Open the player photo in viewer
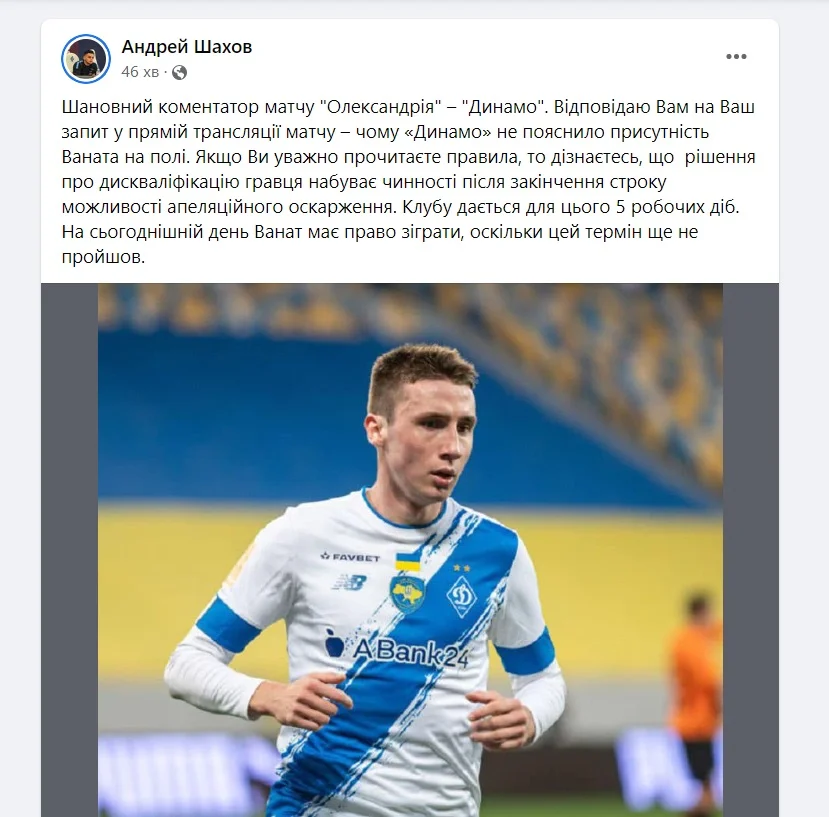This screenshot has height=817, width=829. click(410, 550)
